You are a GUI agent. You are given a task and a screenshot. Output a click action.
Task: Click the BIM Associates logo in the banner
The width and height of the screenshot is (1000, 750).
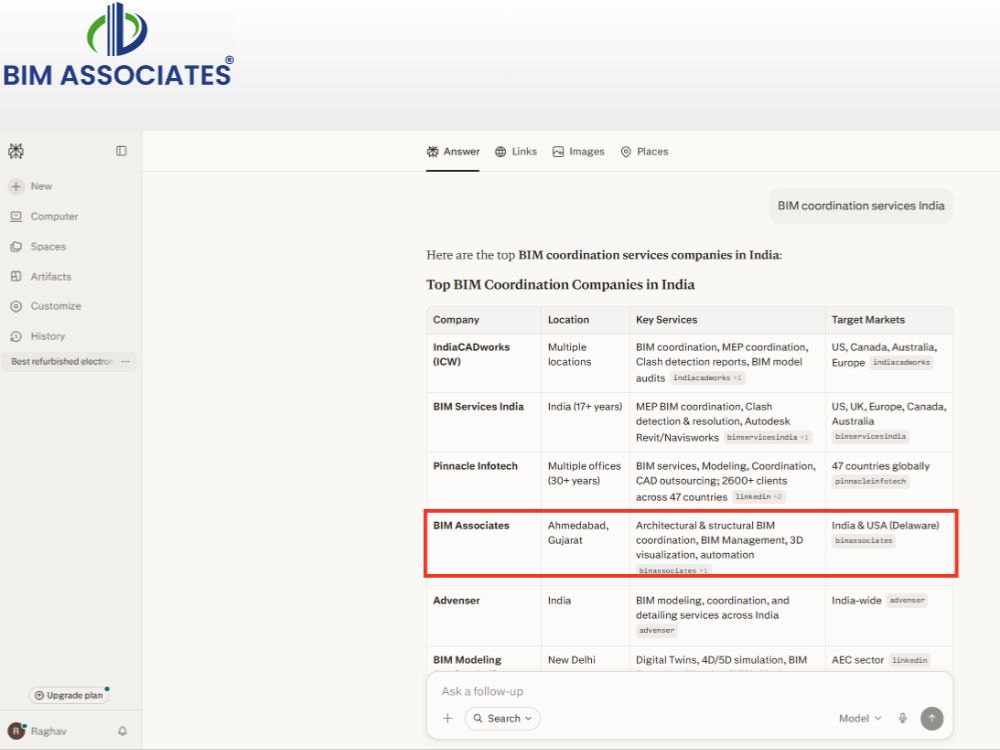click(x=118, y=45)
